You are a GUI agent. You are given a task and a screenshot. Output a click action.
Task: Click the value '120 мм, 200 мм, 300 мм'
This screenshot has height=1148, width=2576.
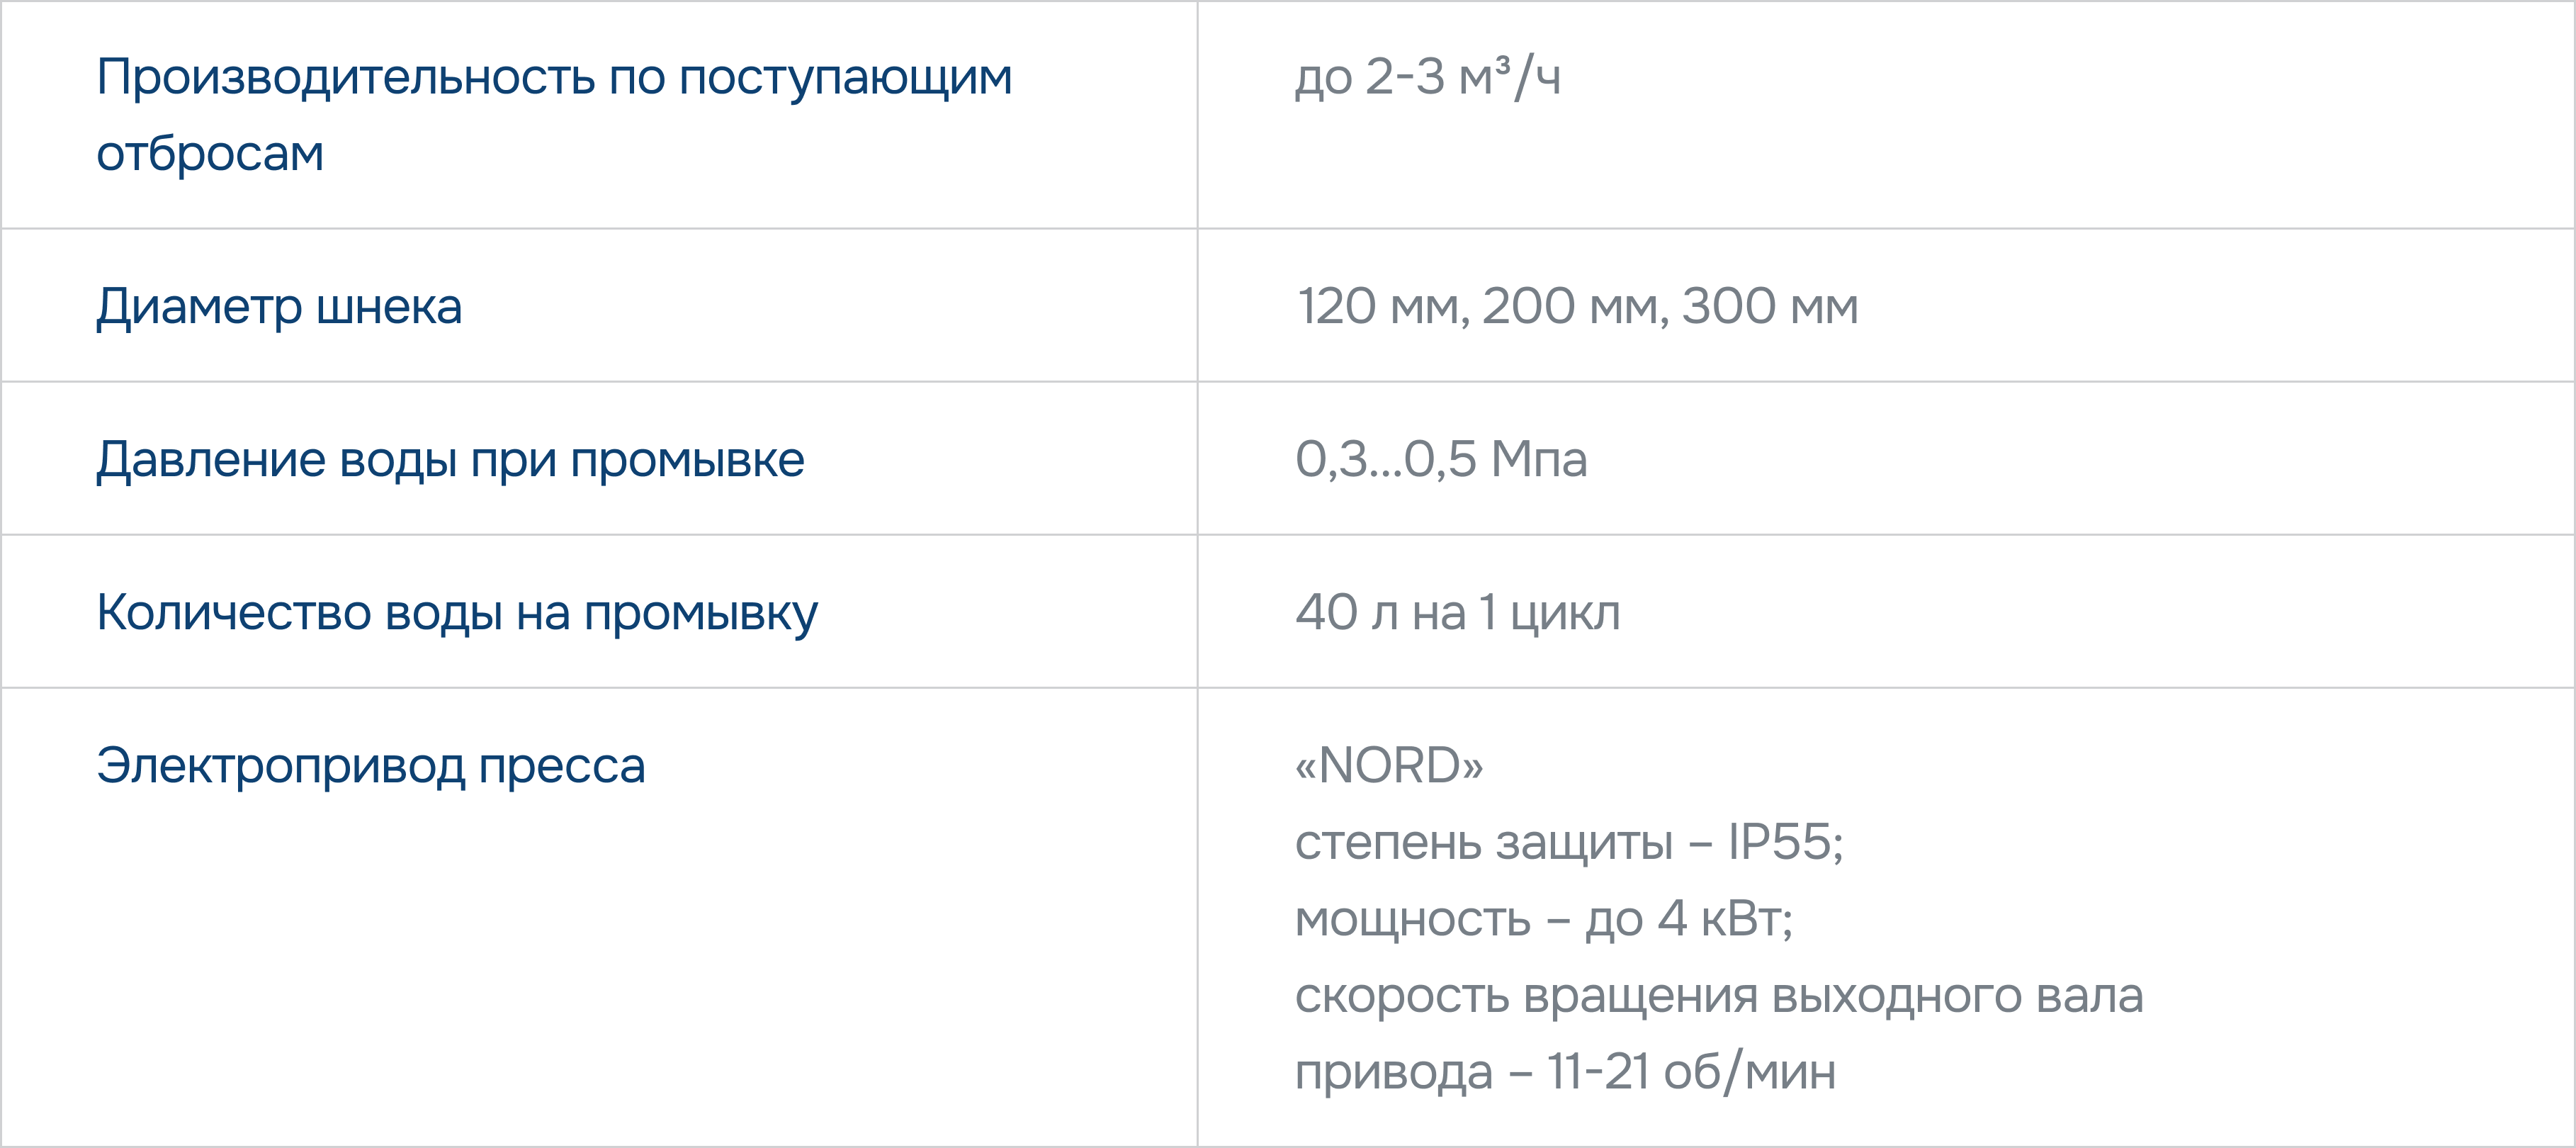click(1577, 306)
